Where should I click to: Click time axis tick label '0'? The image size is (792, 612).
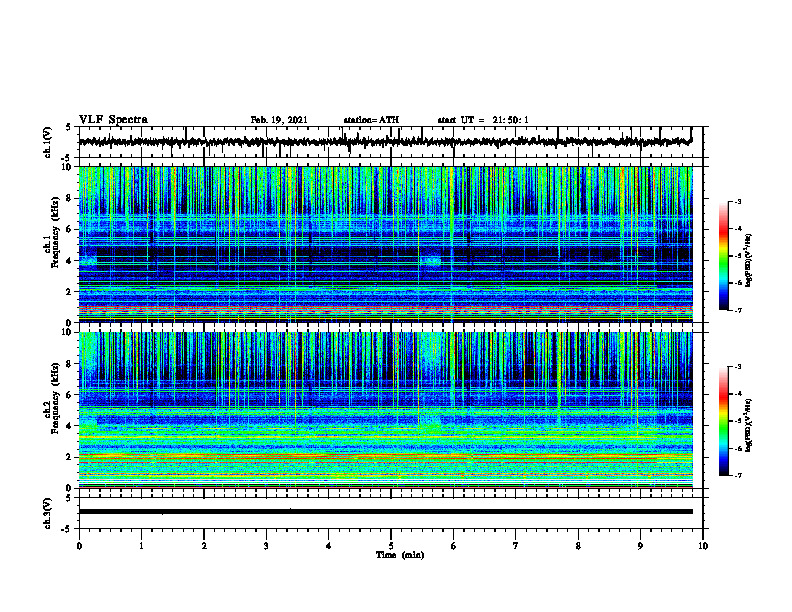pos(79,546)
